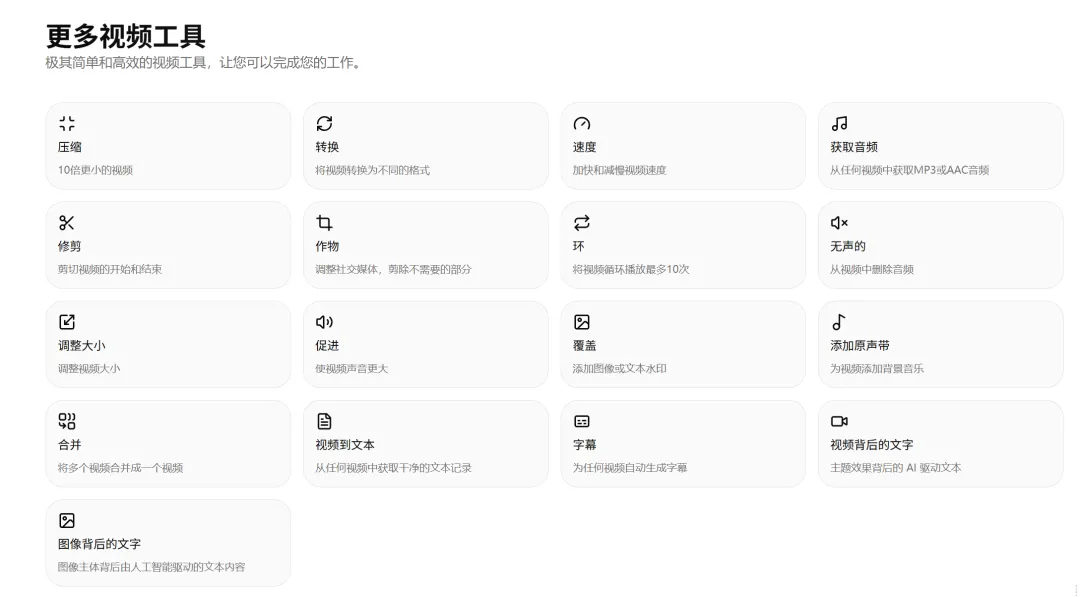Click the description 主题效果背后的 AI 驱动文本
Image resolution: width=1080 pixels, height=597 pixels.
[896, 468]
